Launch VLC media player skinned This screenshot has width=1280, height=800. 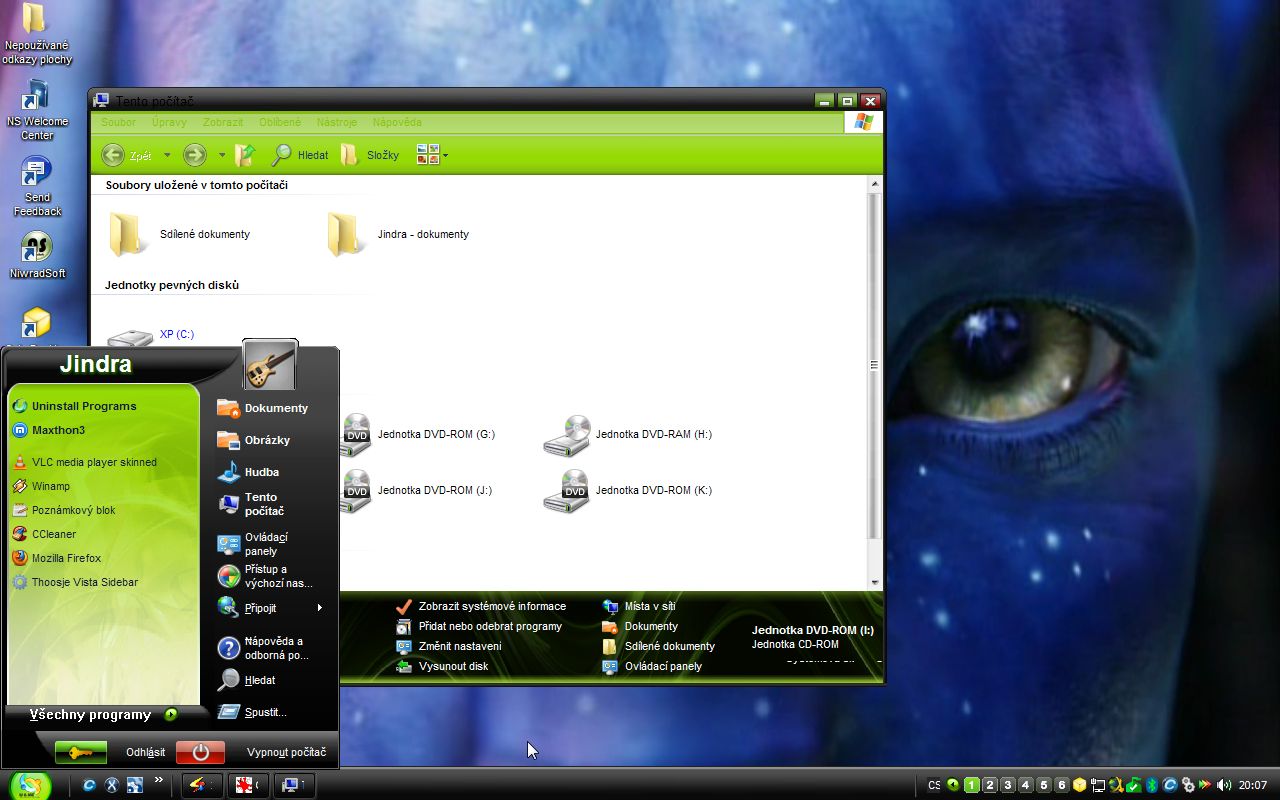click(x=93, y=462)
